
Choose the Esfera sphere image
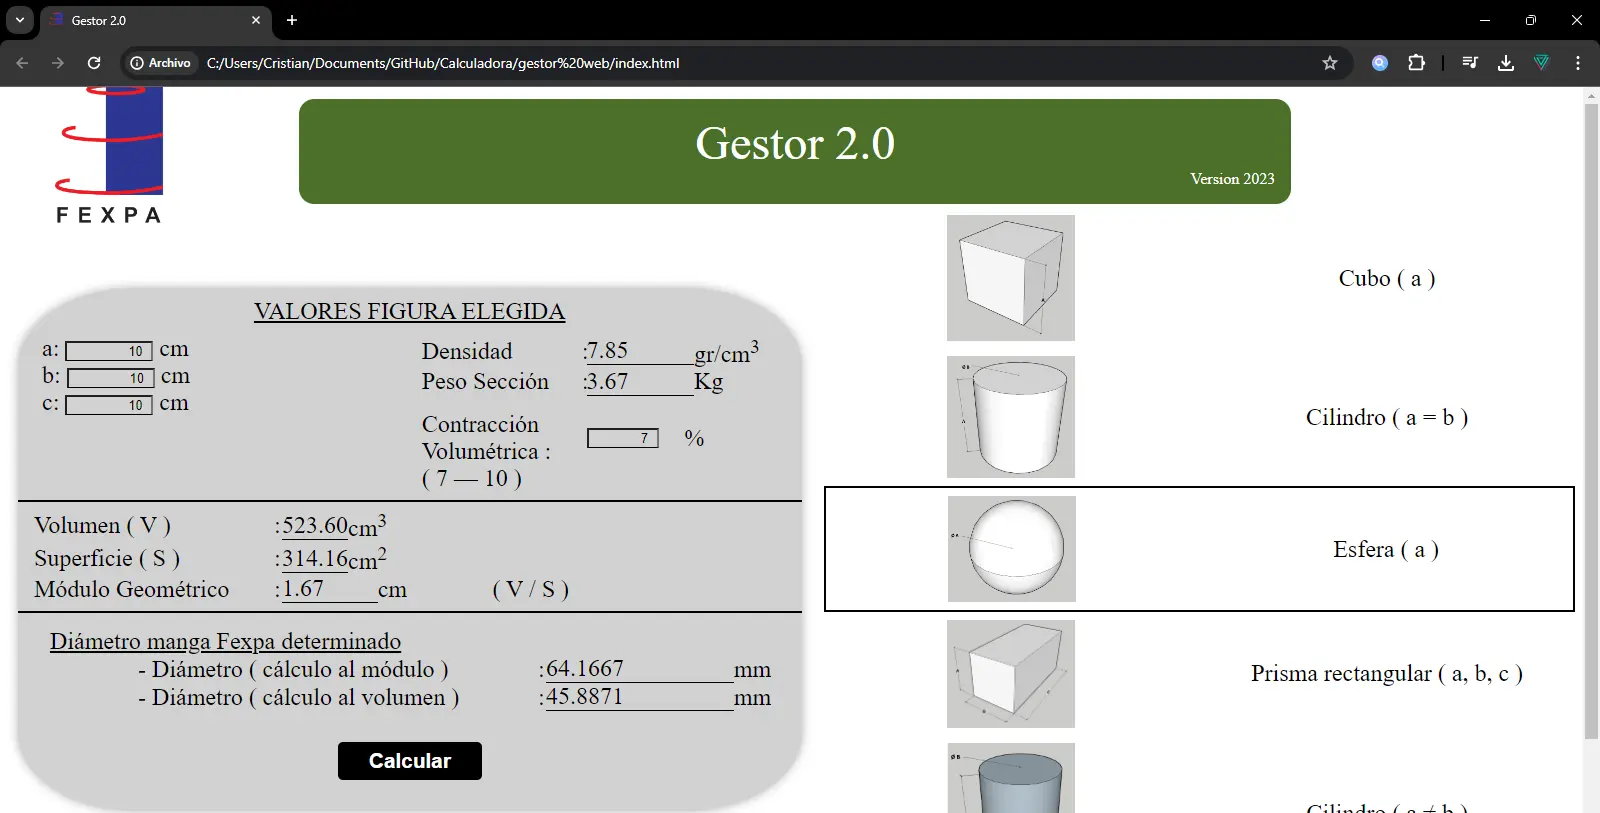(1011, 549)
